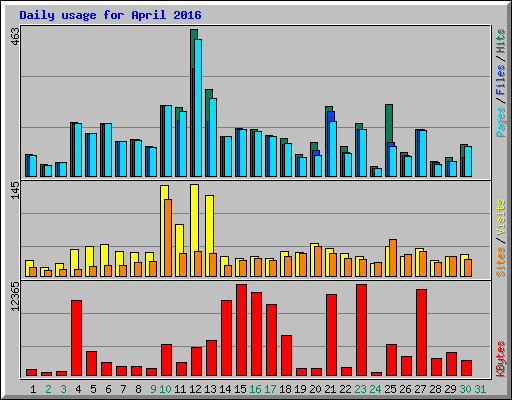Select the "Sites" legend word
The image size is (512, 400).
[500, 262]
